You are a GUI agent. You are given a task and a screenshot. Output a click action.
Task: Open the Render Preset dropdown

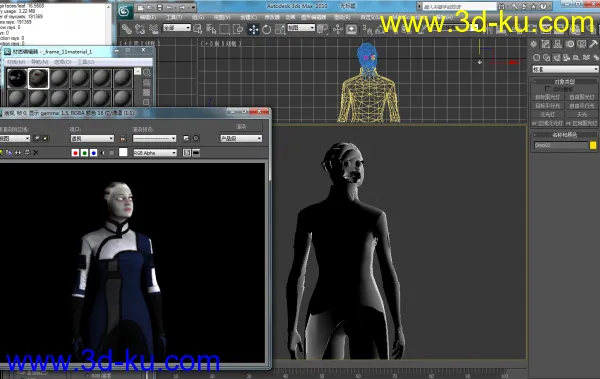tap(154, 138)
